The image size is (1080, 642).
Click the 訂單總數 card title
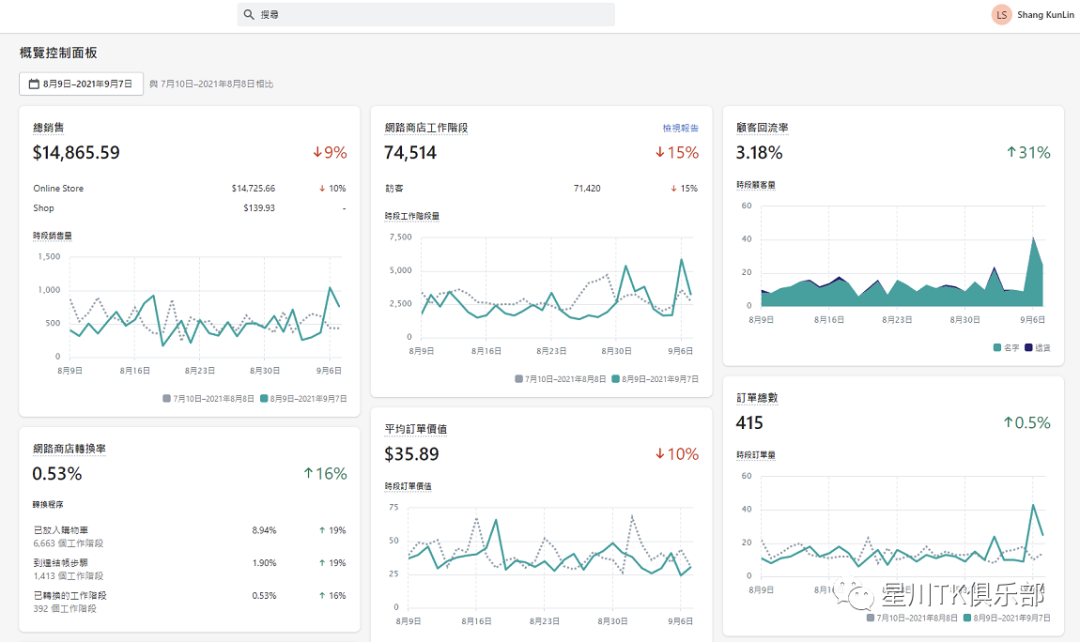(756, 397)
